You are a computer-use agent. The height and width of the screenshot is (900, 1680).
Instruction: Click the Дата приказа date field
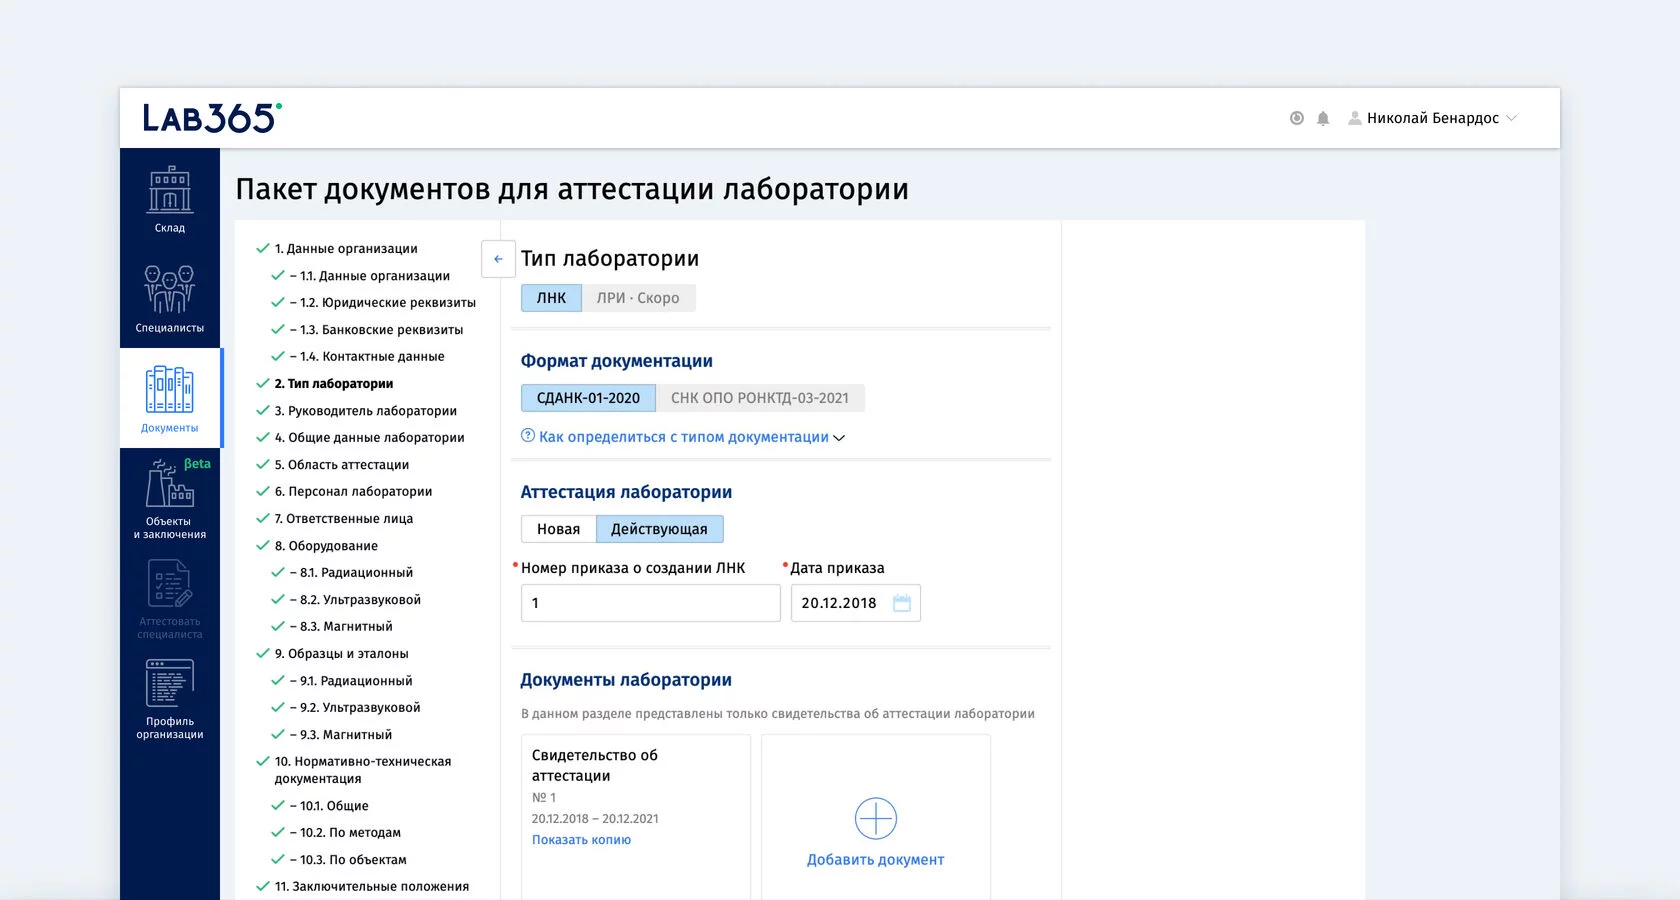pyautogui.click(x=855, y=603)
